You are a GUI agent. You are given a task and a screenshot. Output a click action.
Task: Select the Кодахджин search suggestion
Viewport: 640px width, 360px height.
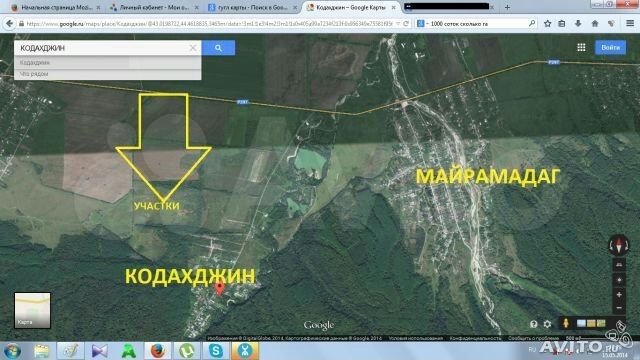point(108,62)
